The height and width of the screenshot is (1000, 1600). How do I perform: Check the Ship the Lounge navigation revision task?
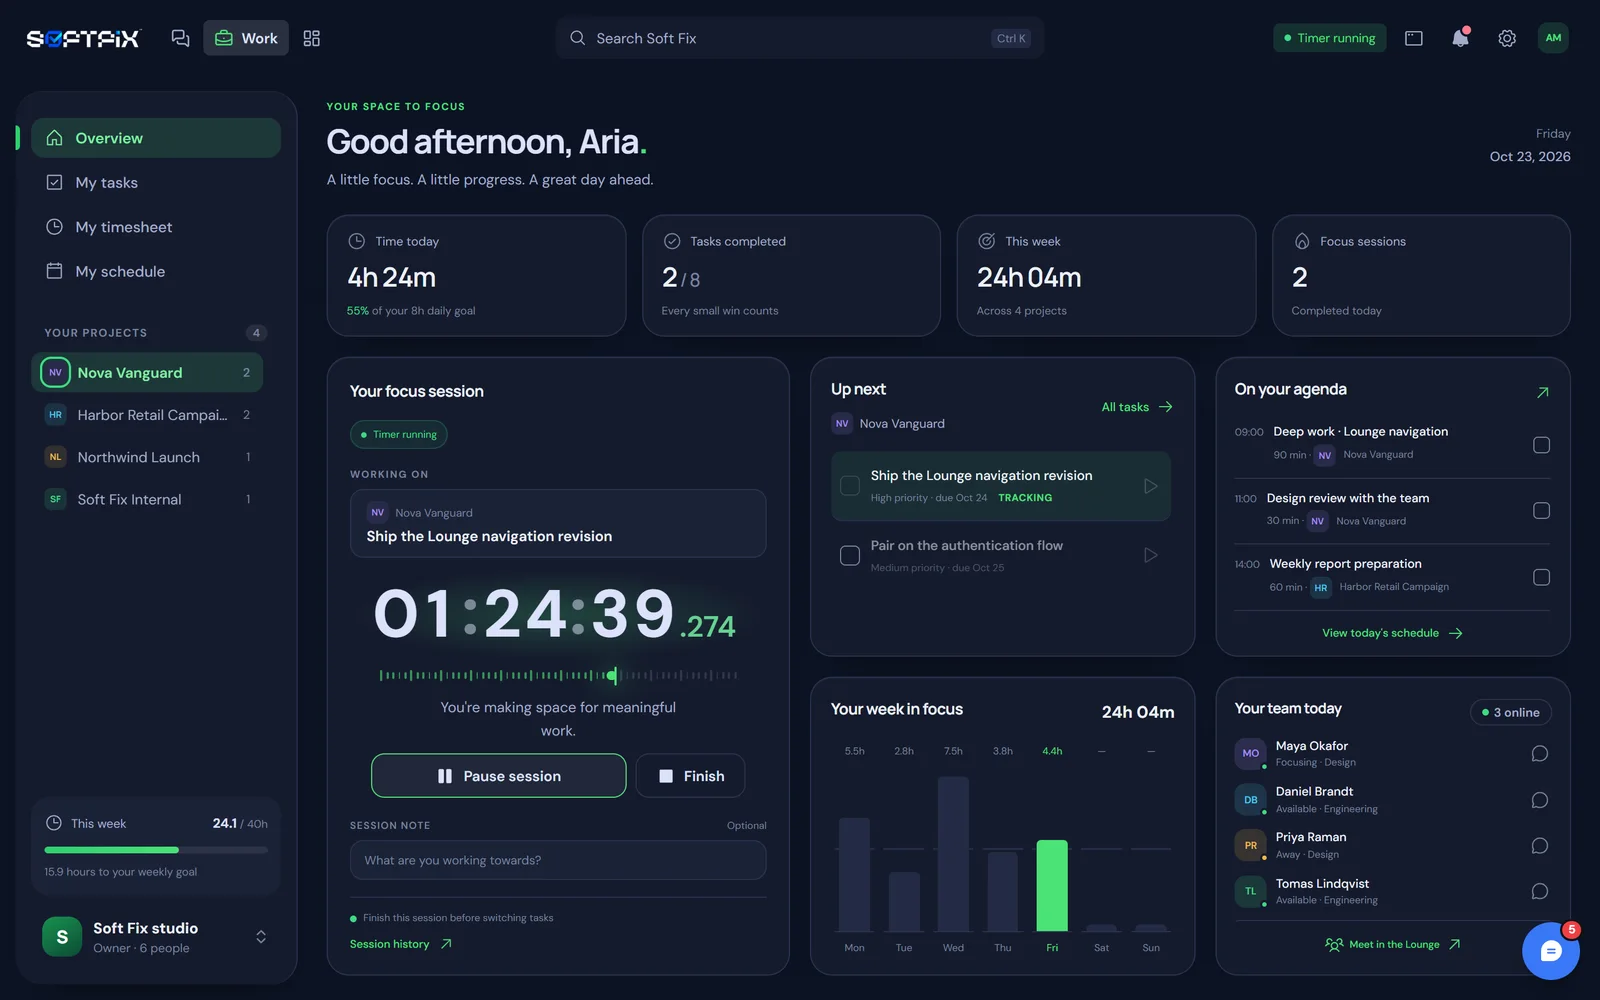(850, 486)
